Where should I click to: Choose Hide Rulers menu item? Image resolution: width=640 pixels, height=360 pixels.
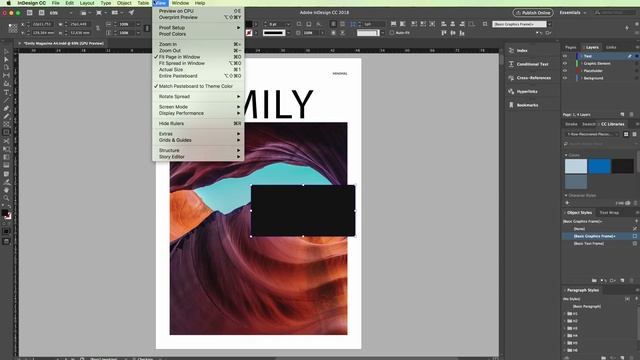click(x=198, y=124)
